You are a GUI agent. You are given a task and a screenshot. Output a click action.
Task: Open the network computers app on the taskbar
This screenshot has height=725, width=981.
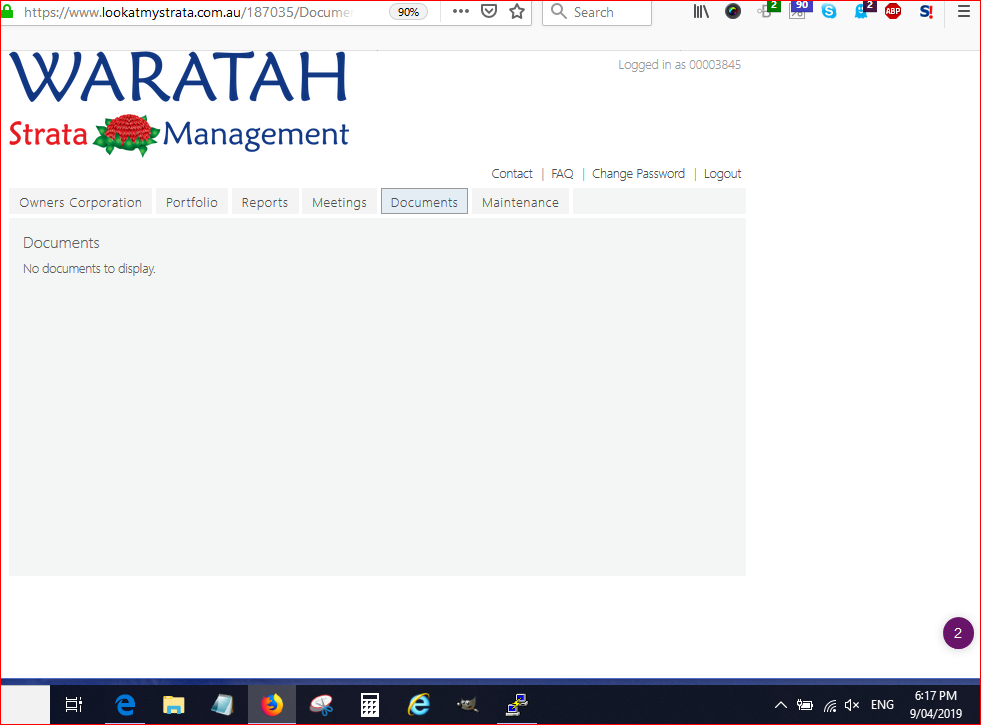coord(517,705)
